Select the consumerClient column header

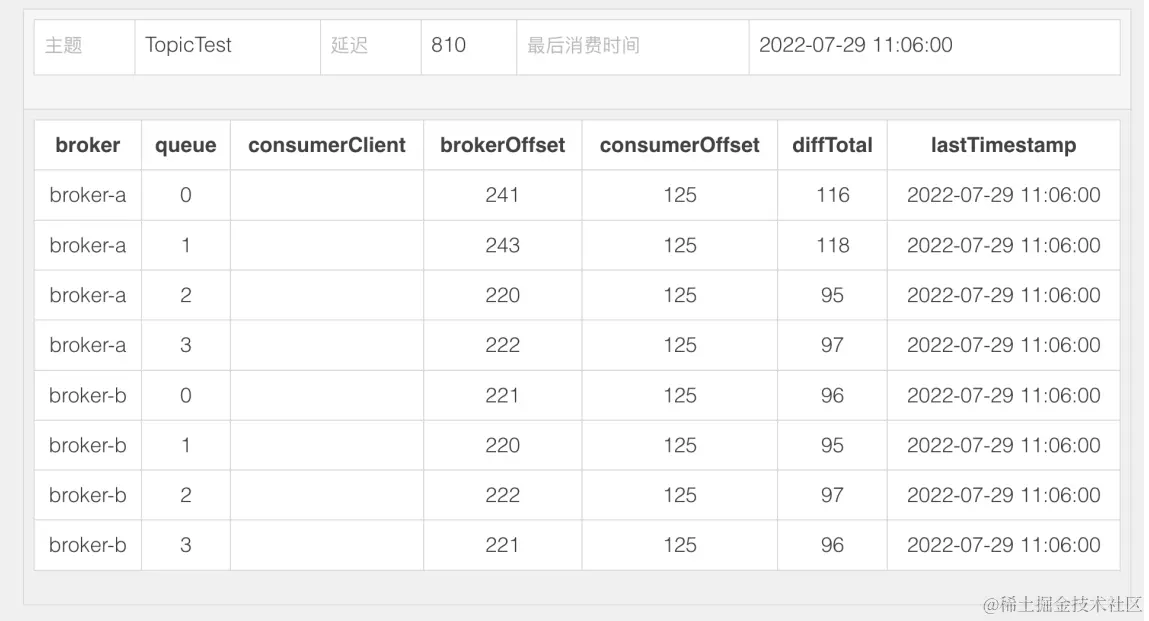point(327,145)
